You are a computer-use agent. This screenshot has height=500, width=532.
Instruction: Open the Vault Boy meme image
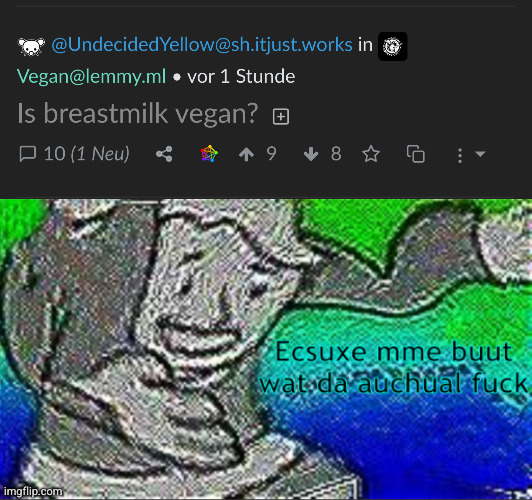[x=266, y=349]
